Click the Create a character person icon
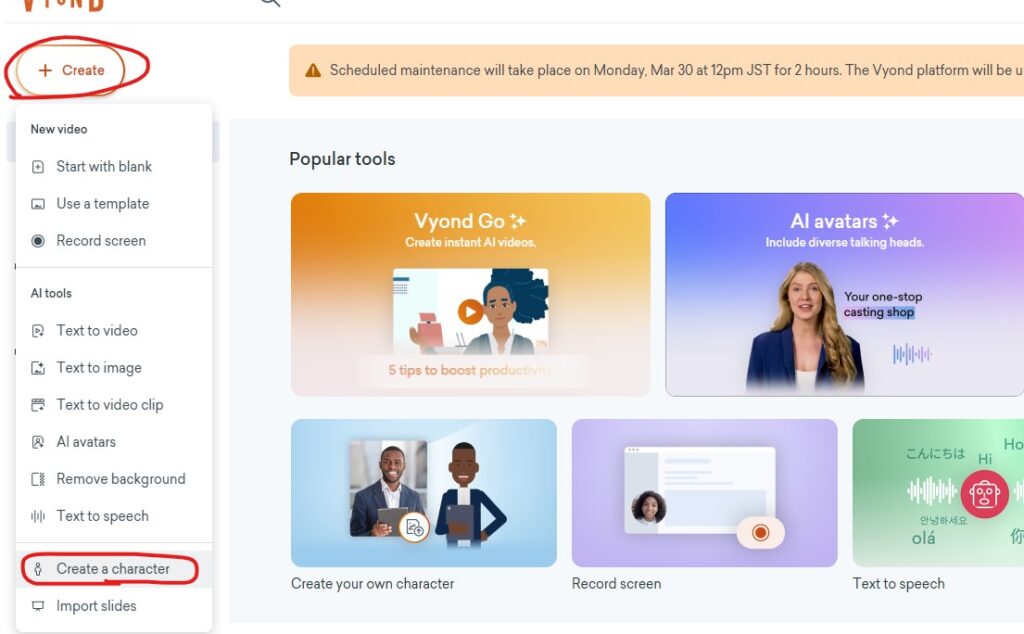The width and height of the screenshot is (1024, 634). pos(38,569)
